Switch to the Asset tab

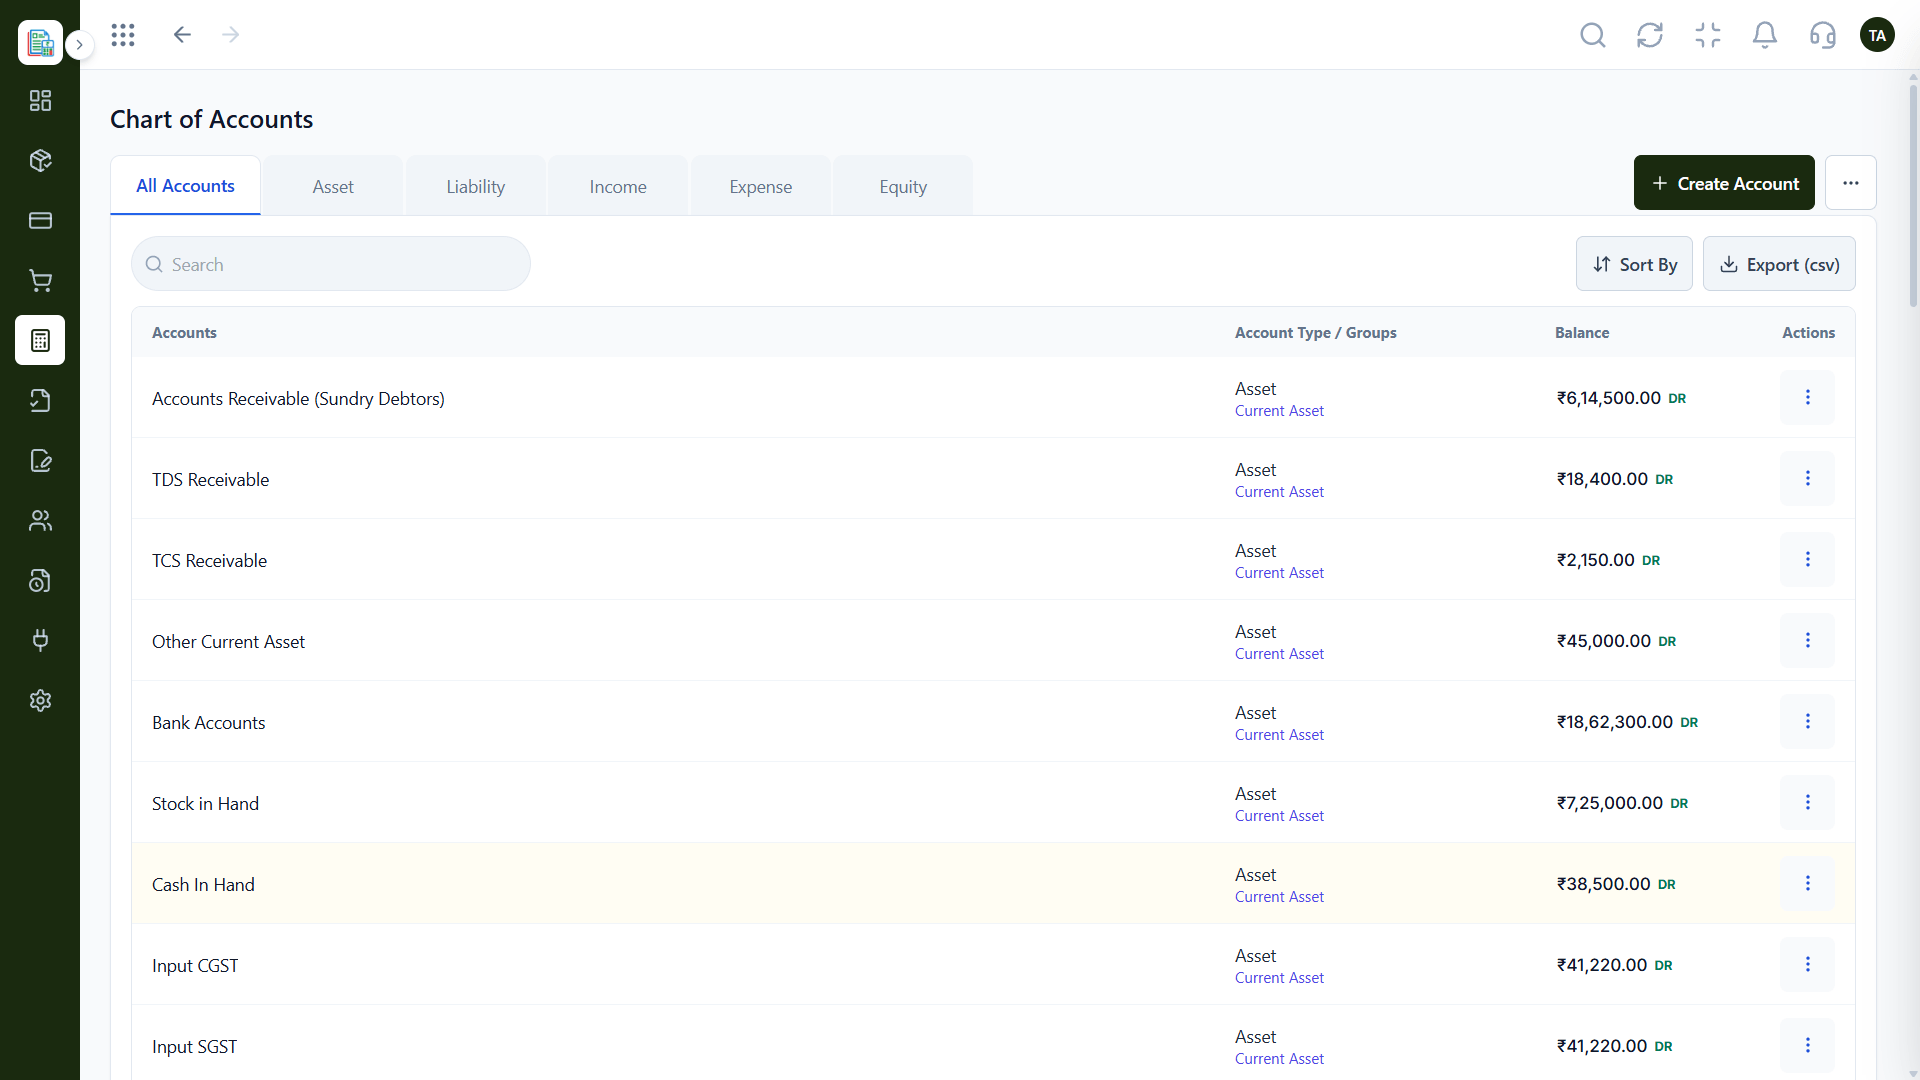tap(333, 186)
